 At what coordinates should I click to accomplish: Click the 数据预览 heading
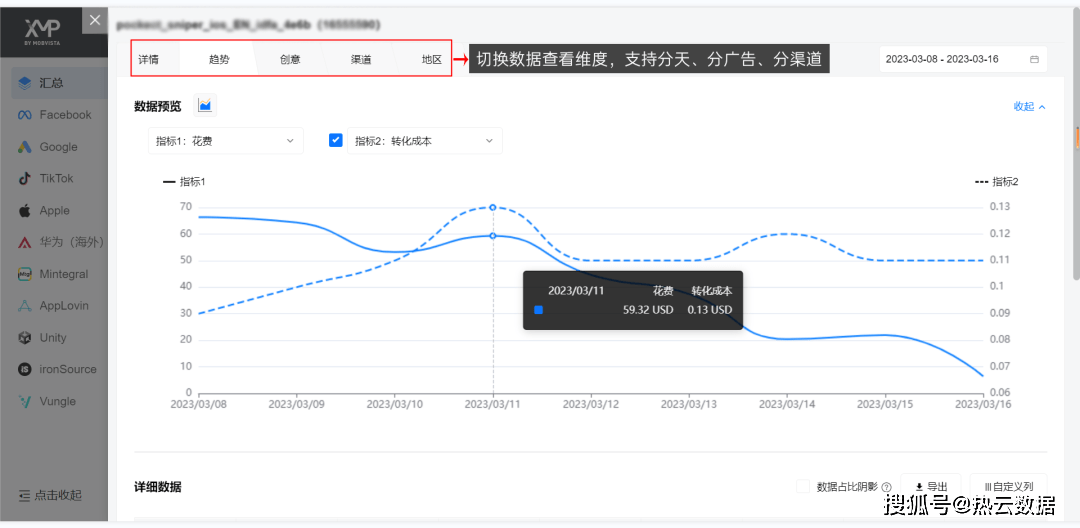[x=158, y=106]
